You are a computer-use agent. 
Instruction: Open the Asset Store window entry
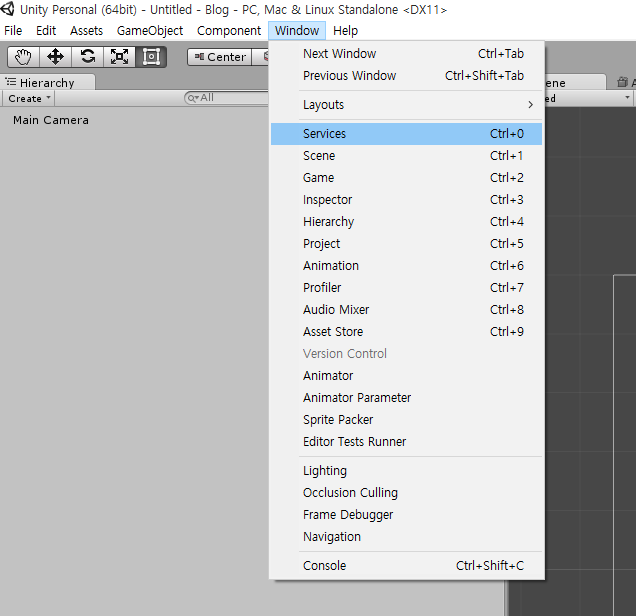(x=406, y=331)
